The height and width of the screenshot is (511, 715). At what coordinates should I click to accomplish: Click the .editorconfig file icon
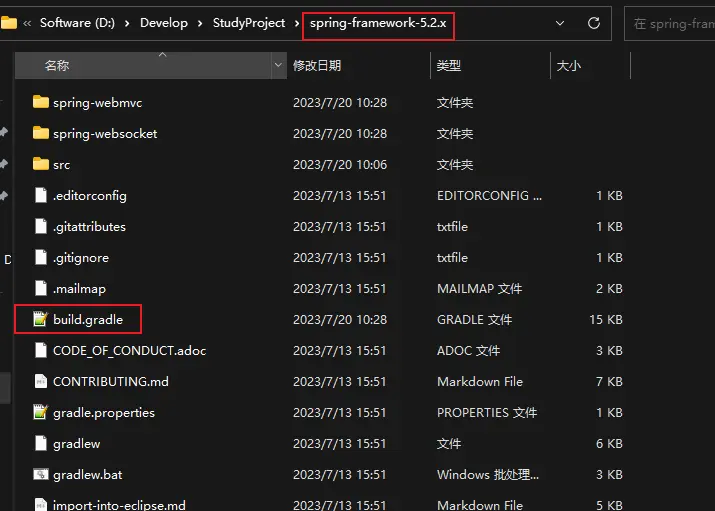41,195
